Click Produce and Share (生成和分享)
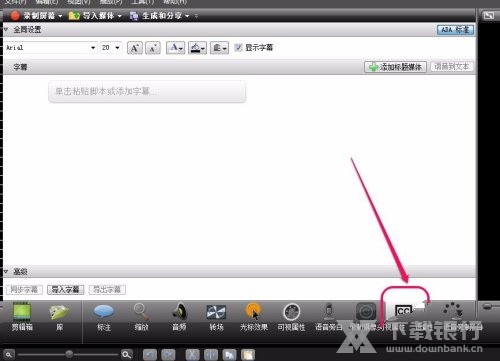 click(x=156, y=16)
